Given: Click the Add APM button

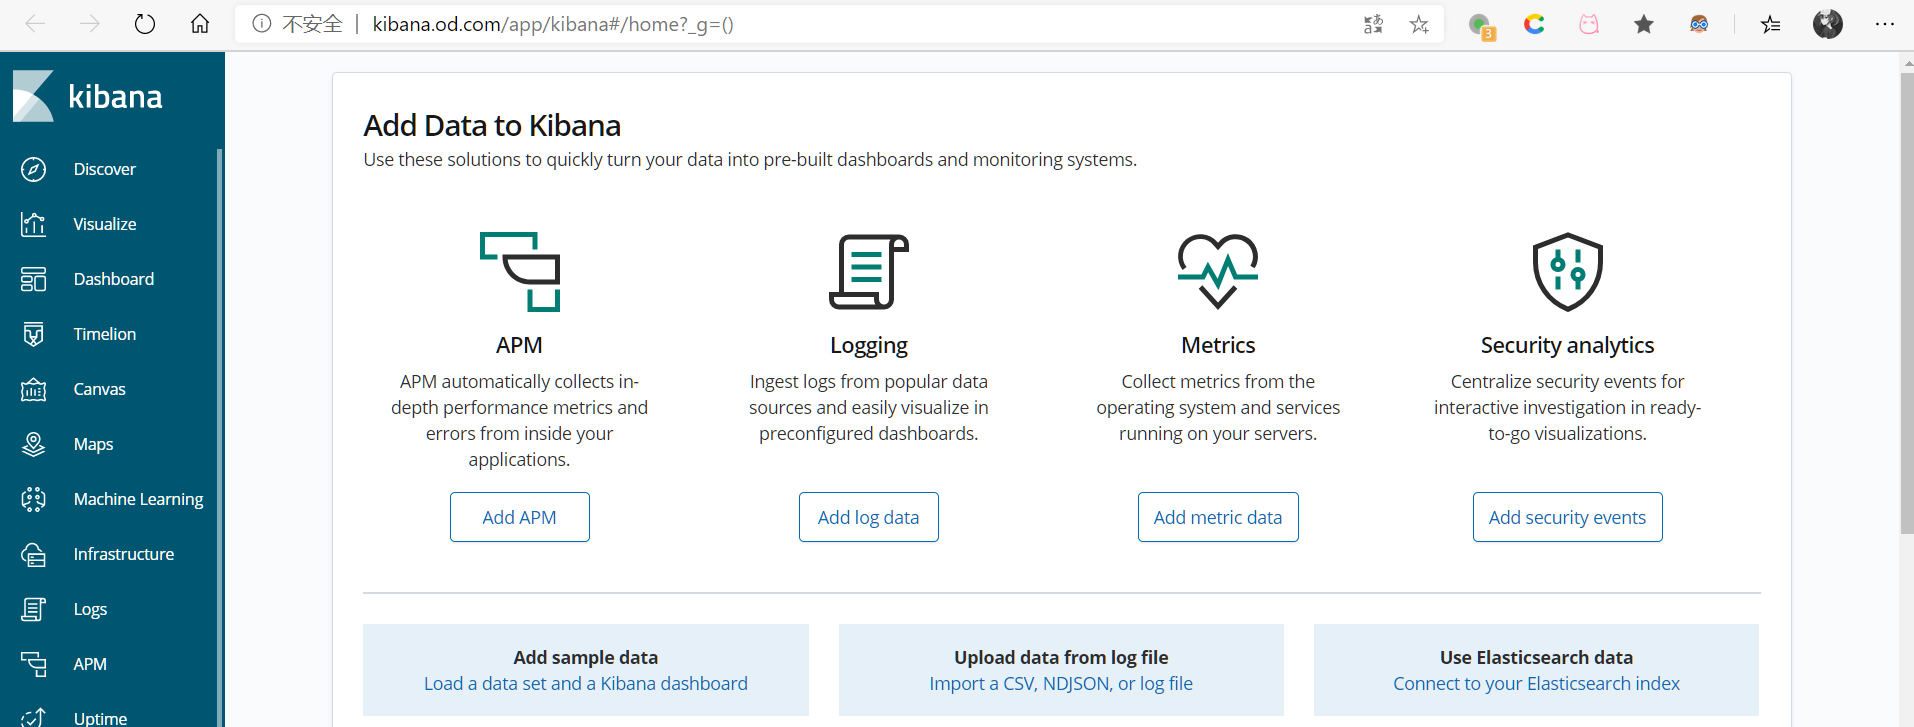Looking at the screenshot, I should pyautogui.click(x=519, y=517).
